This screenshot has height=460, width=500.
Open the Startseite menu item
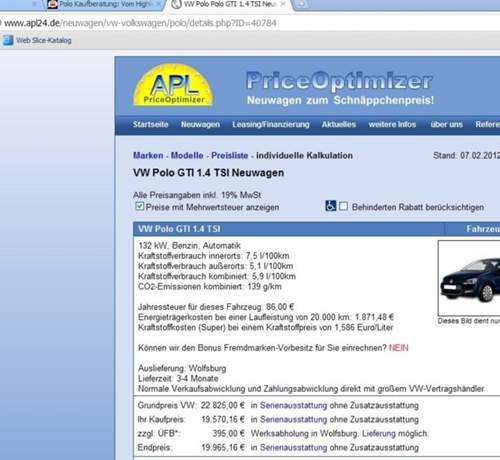click(150, 124)
